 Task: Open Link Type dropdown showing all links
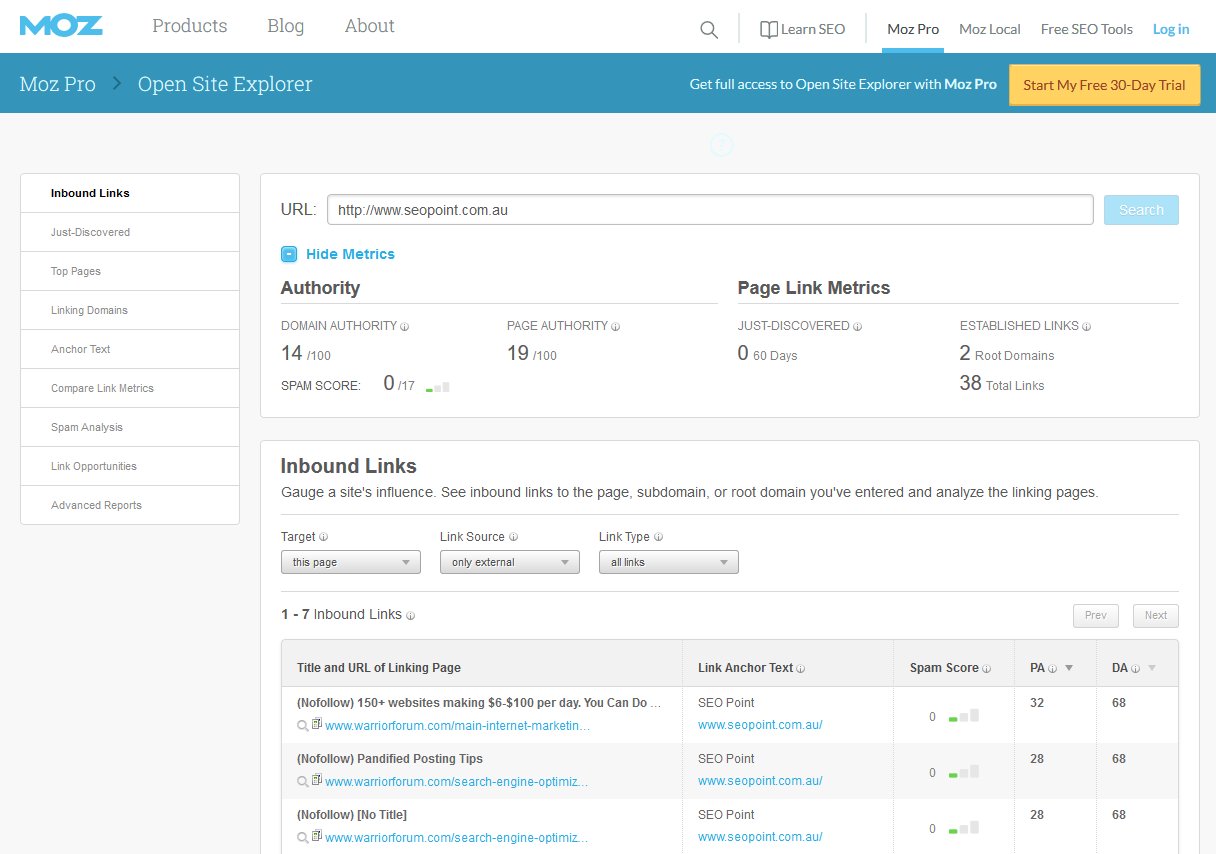(x=669, y=562)
